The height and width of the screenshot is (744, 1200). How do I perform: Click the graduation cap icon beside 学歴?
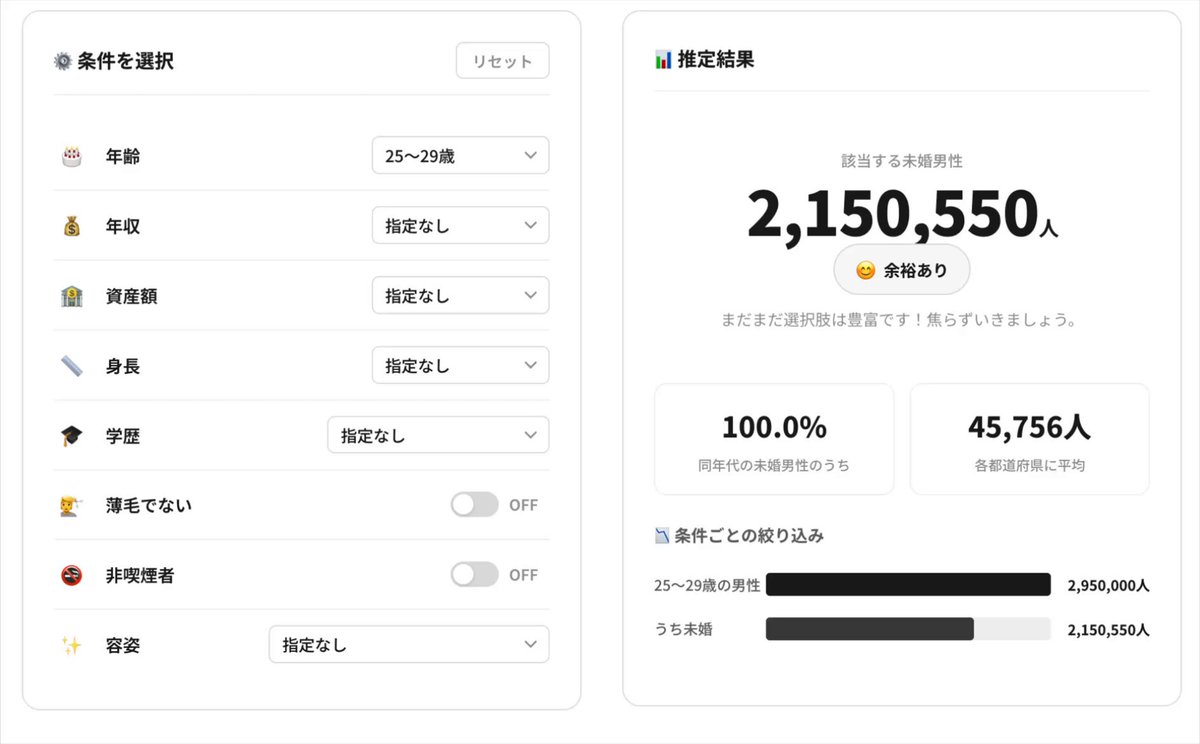pos(71,436)
